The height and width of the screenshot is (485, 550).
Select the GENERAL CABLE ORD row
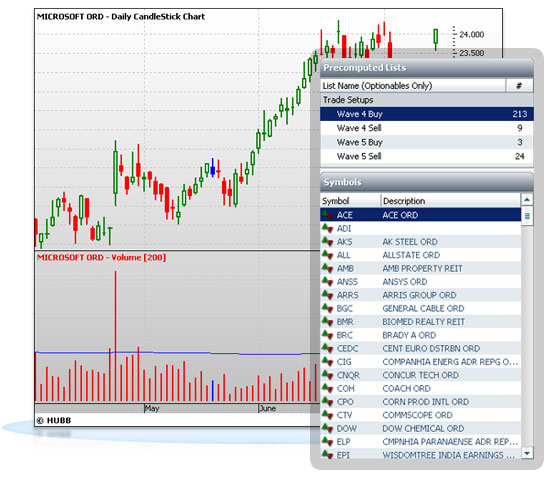coord(421,308)
